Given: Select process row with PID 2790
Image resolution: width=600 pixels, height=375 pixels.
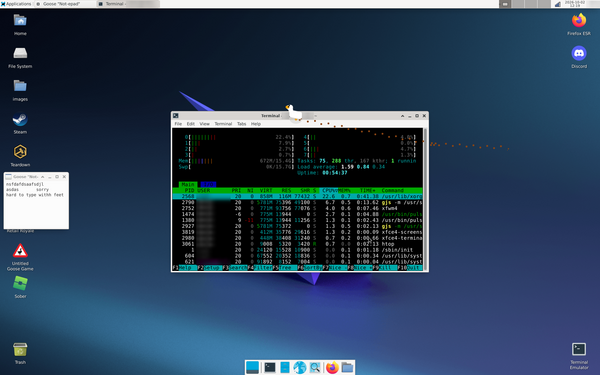Looking at the screenshot, I should coord(297,202).
